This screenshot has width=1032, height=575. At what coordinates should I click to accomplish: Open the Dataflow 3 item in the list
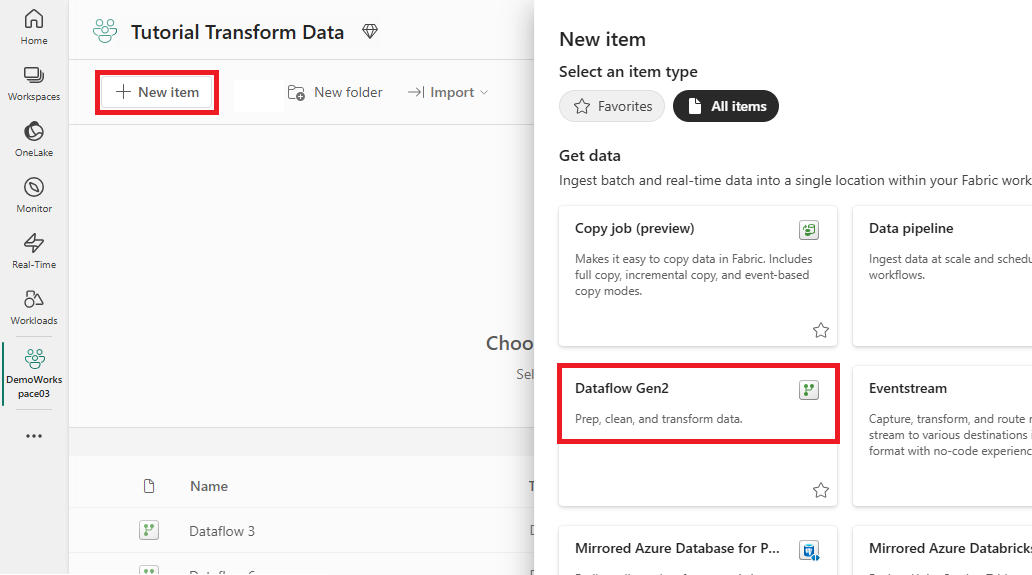tap(222, 531)
